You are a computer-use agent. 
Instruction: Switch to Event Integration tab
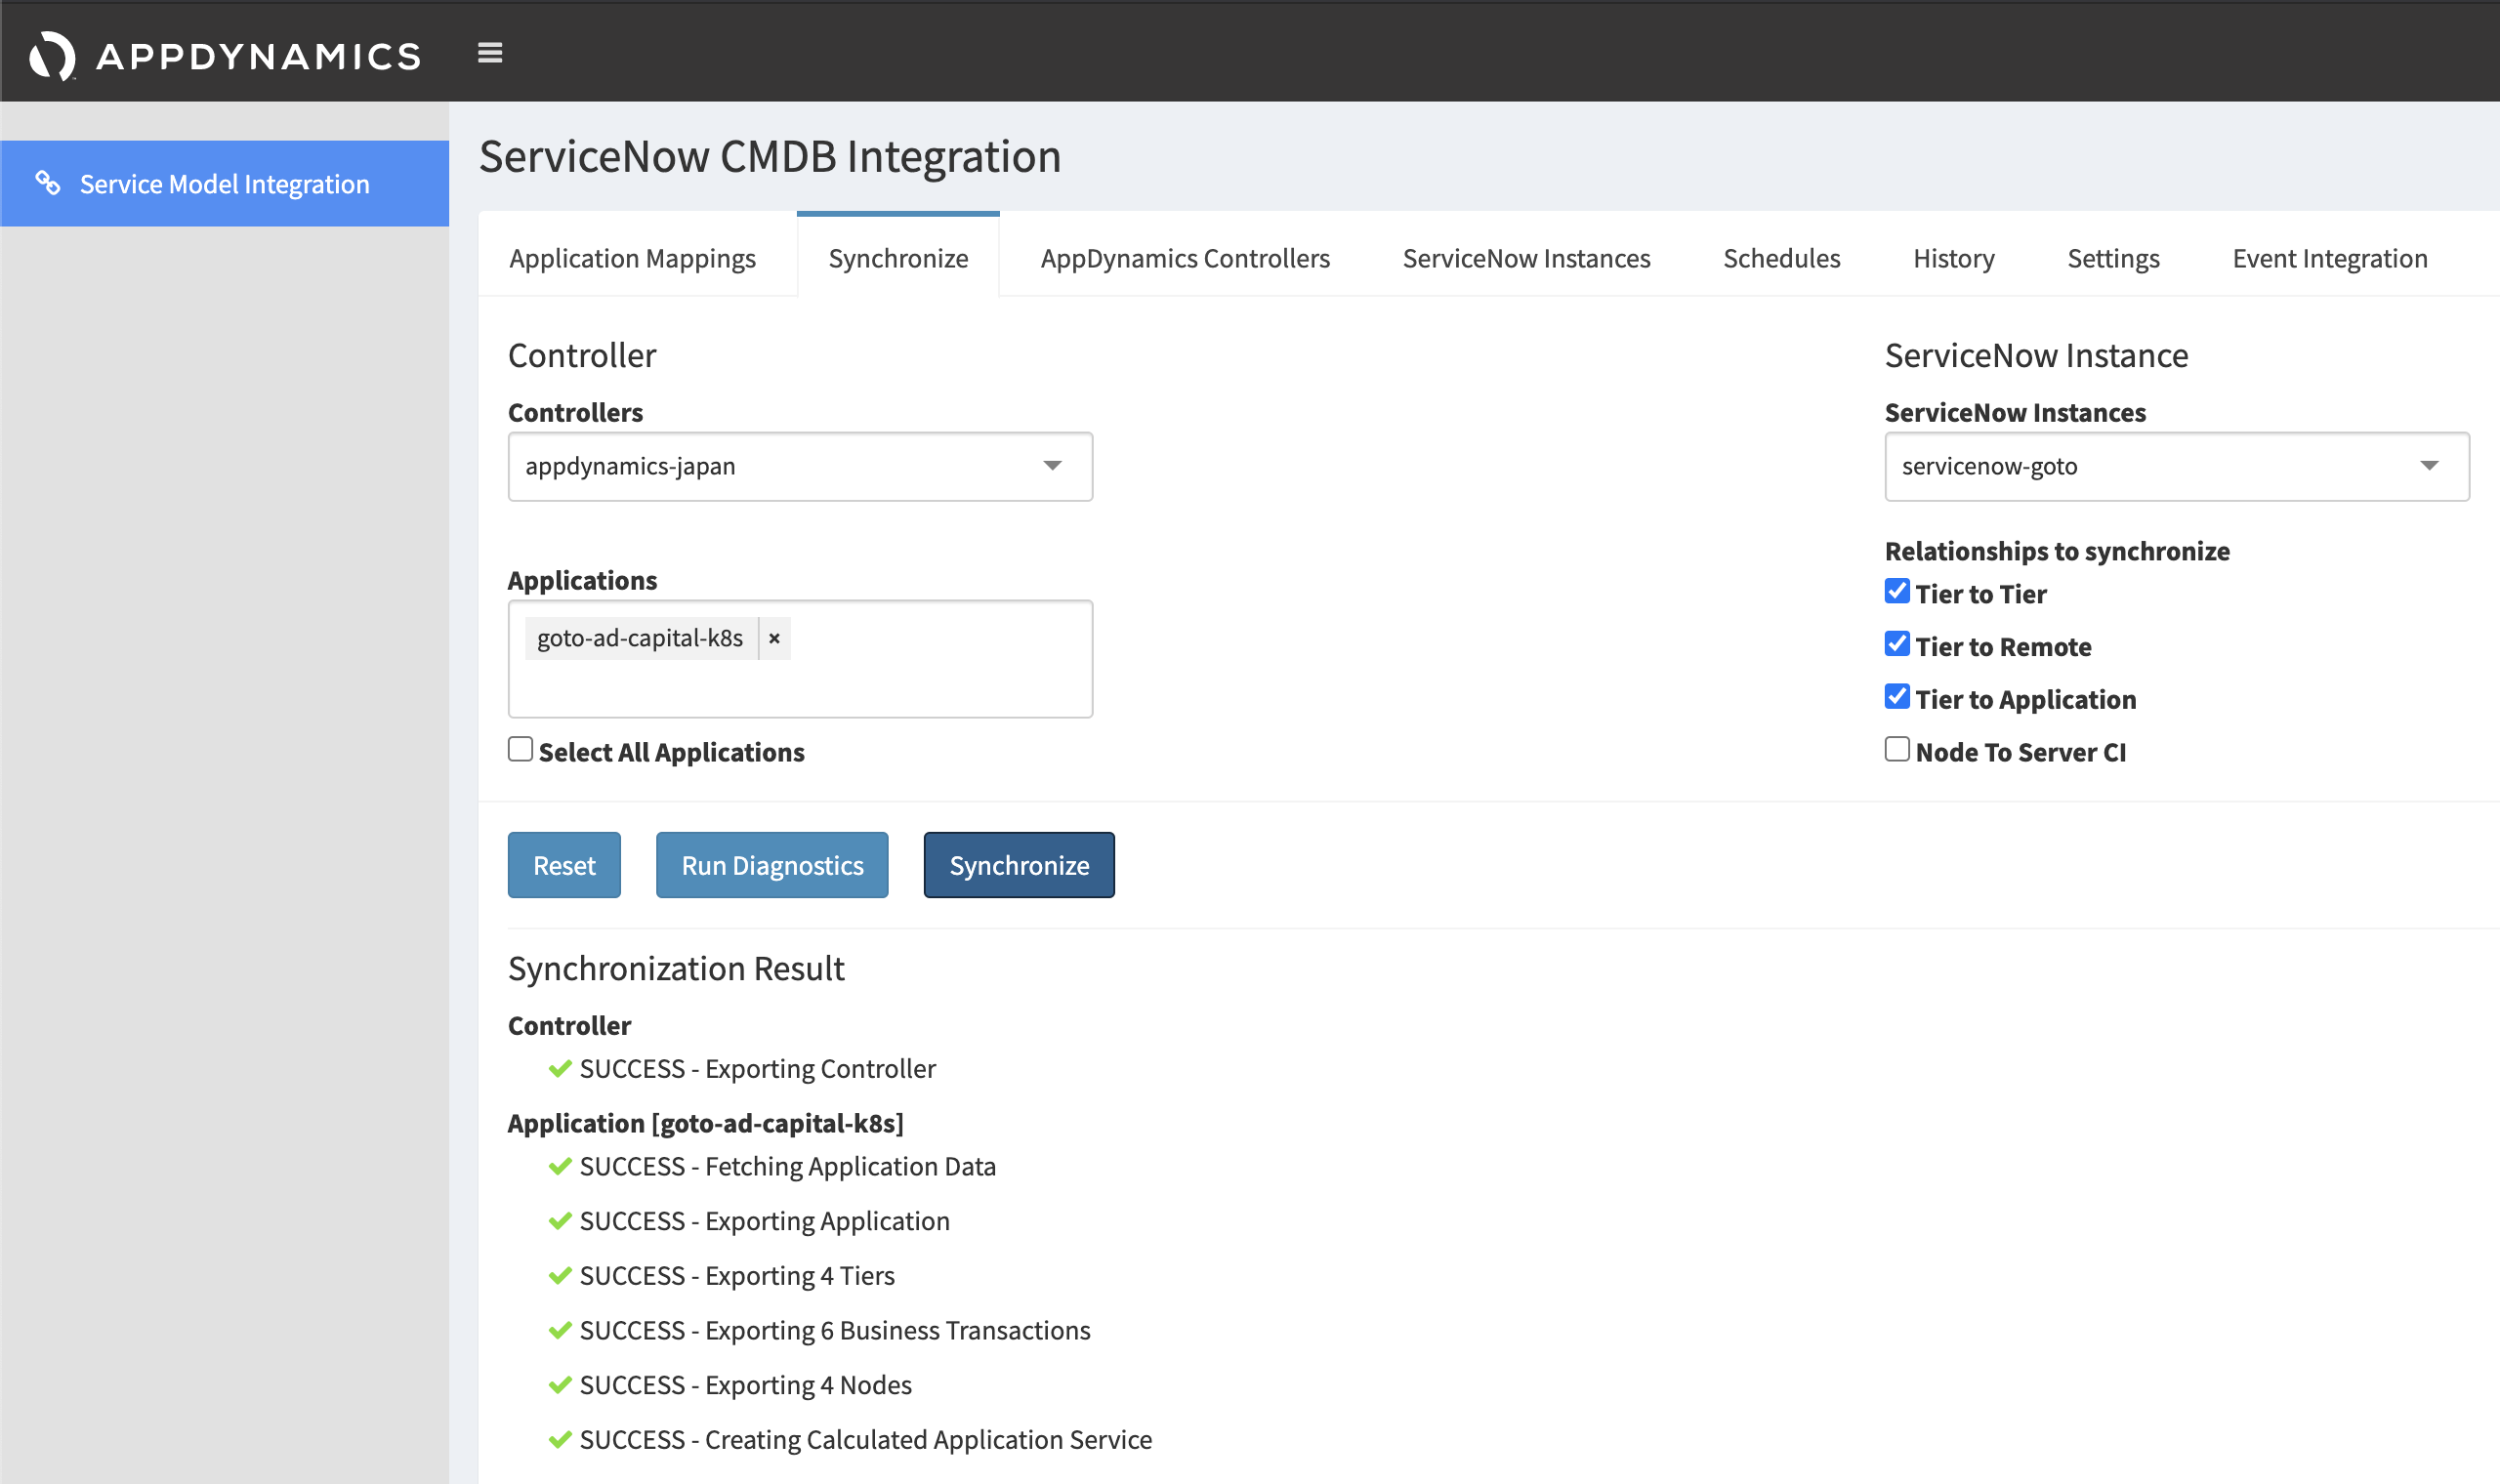[x=2329, y=258]
